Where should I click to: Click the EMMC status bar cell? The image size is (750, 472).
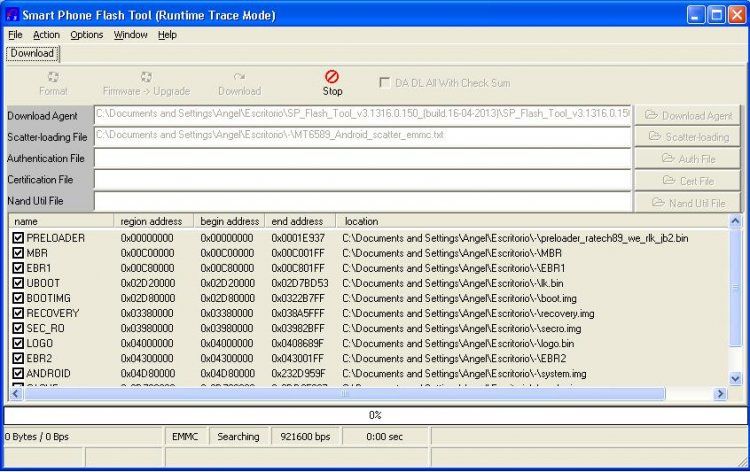tap(185, 437)
